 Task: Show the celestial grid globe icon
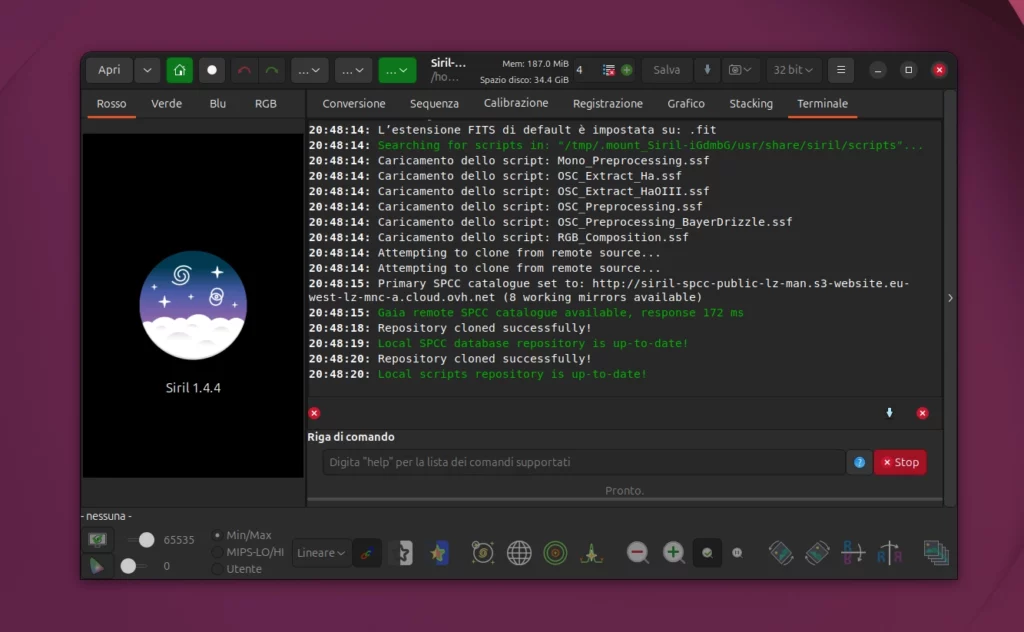click(519, 553)
